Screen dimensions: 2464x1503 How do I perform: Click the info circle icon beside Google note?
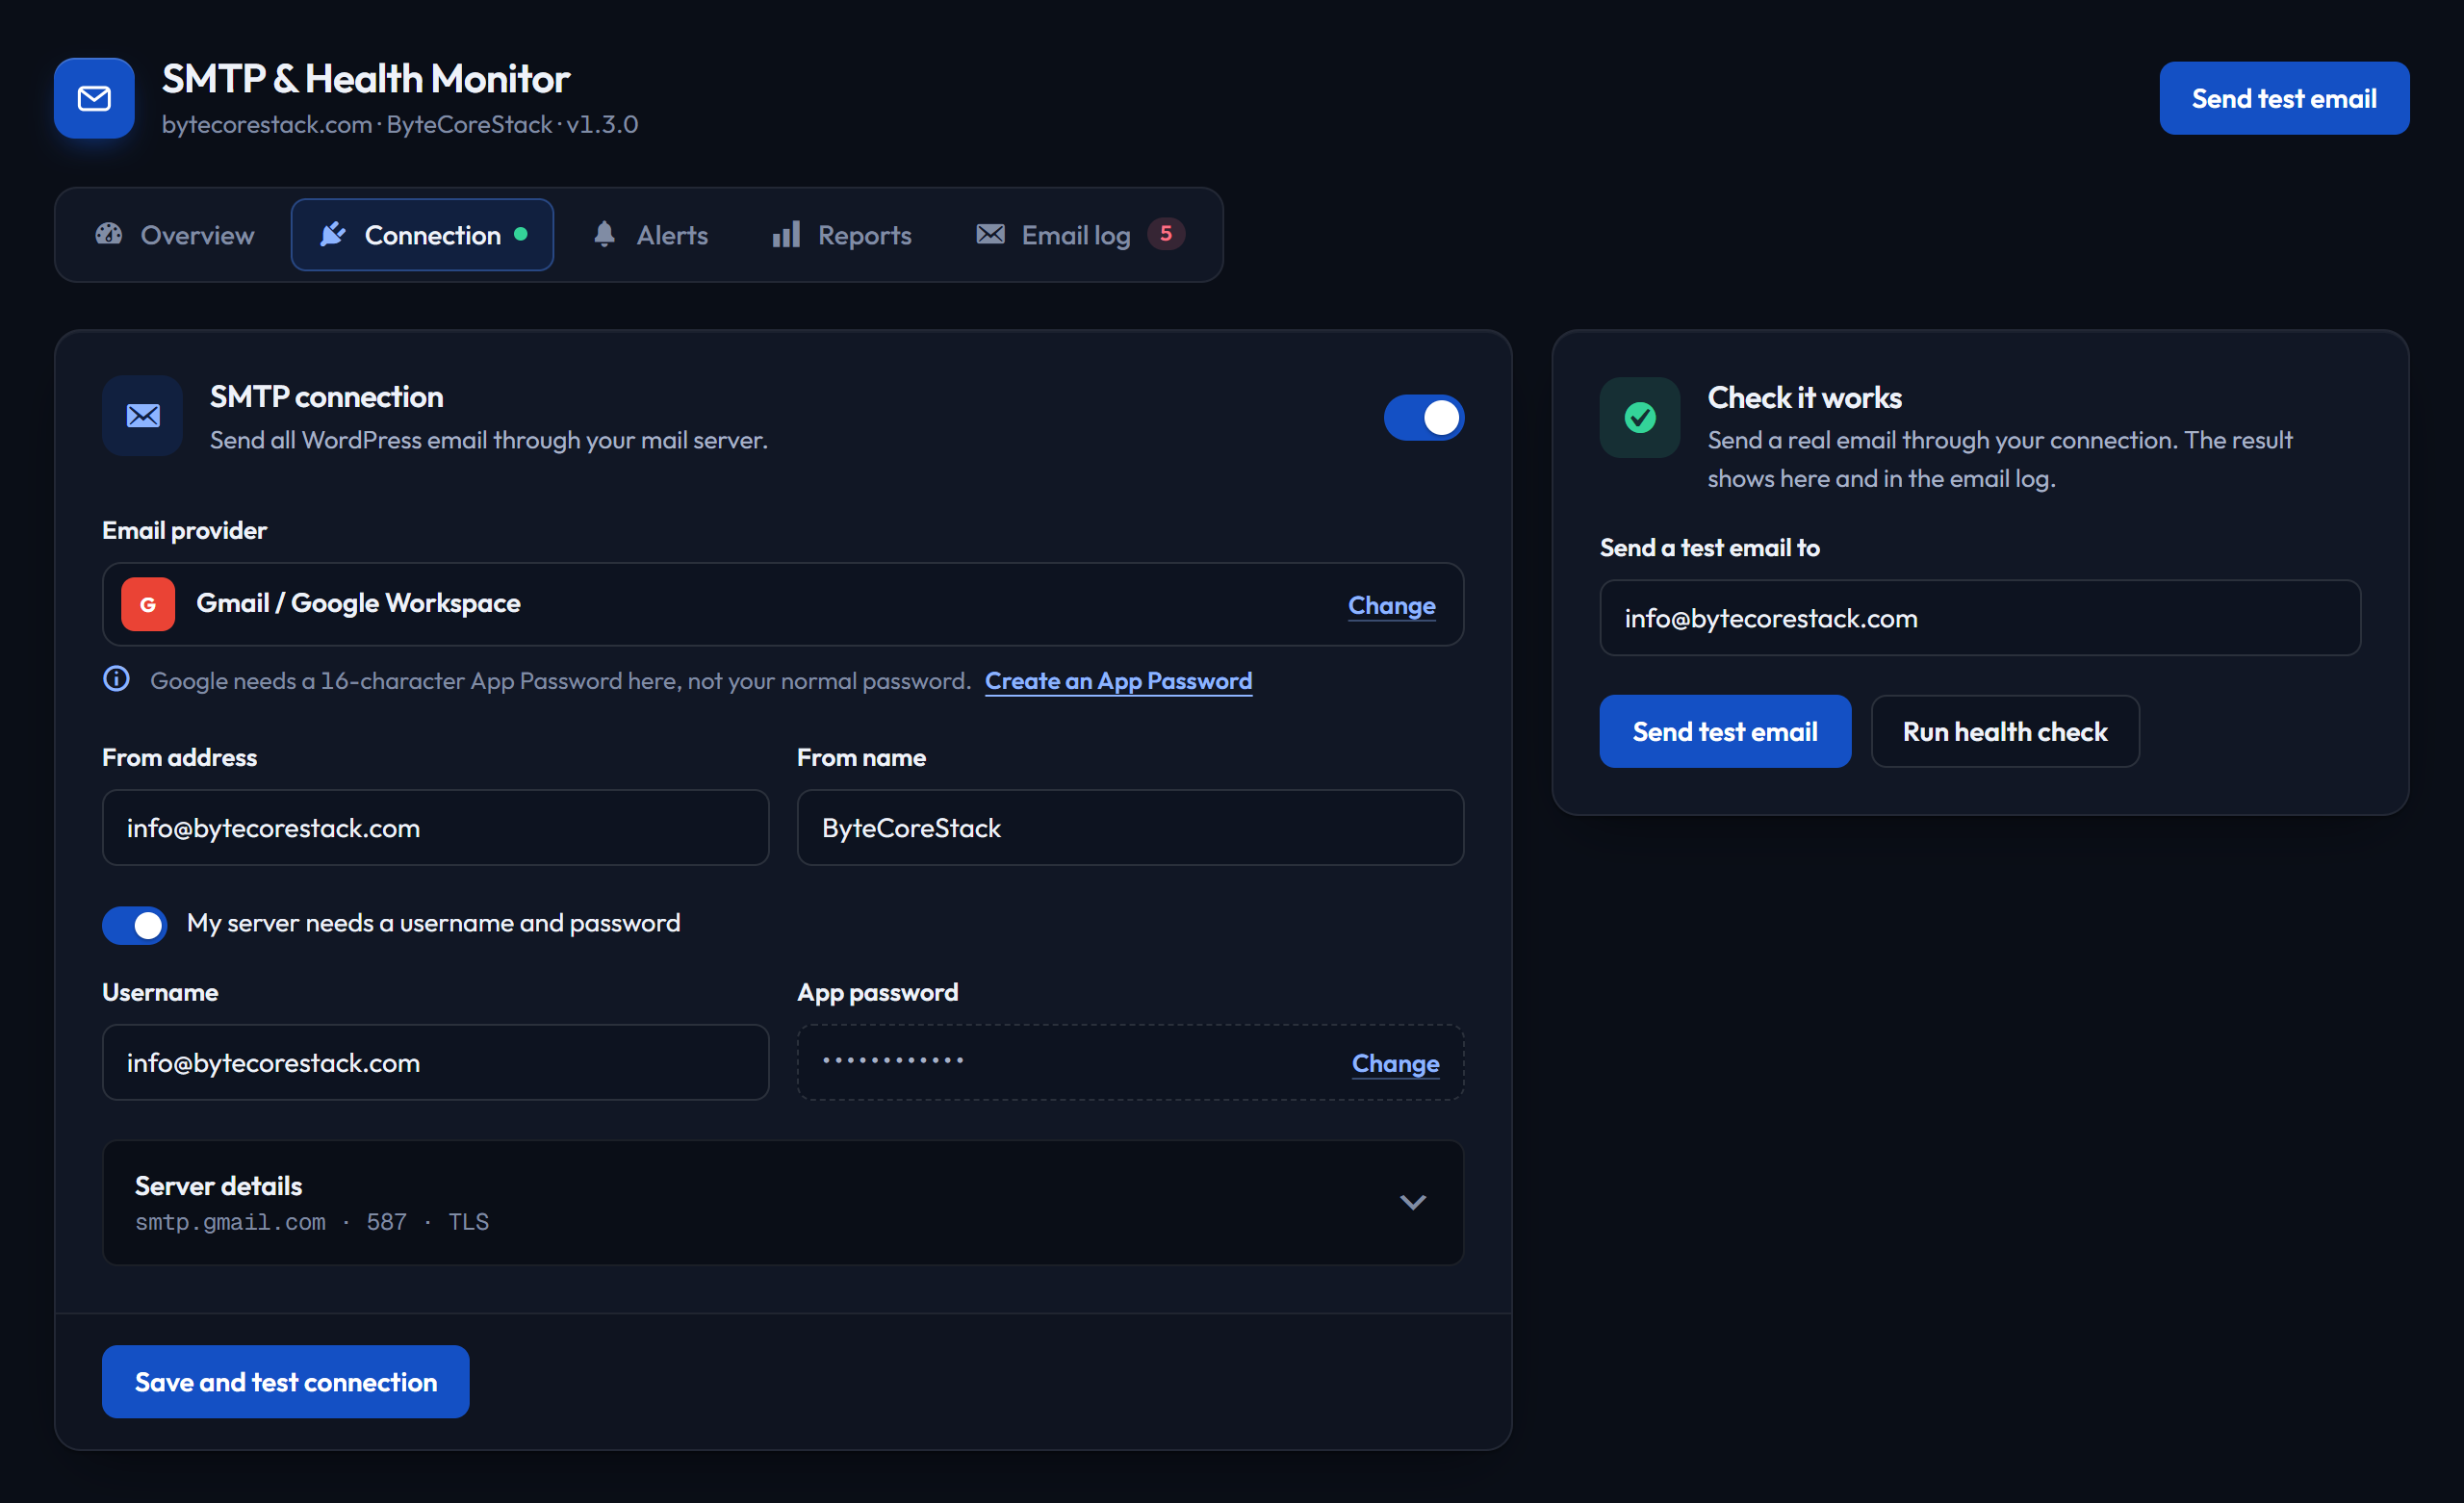(117, 680)
